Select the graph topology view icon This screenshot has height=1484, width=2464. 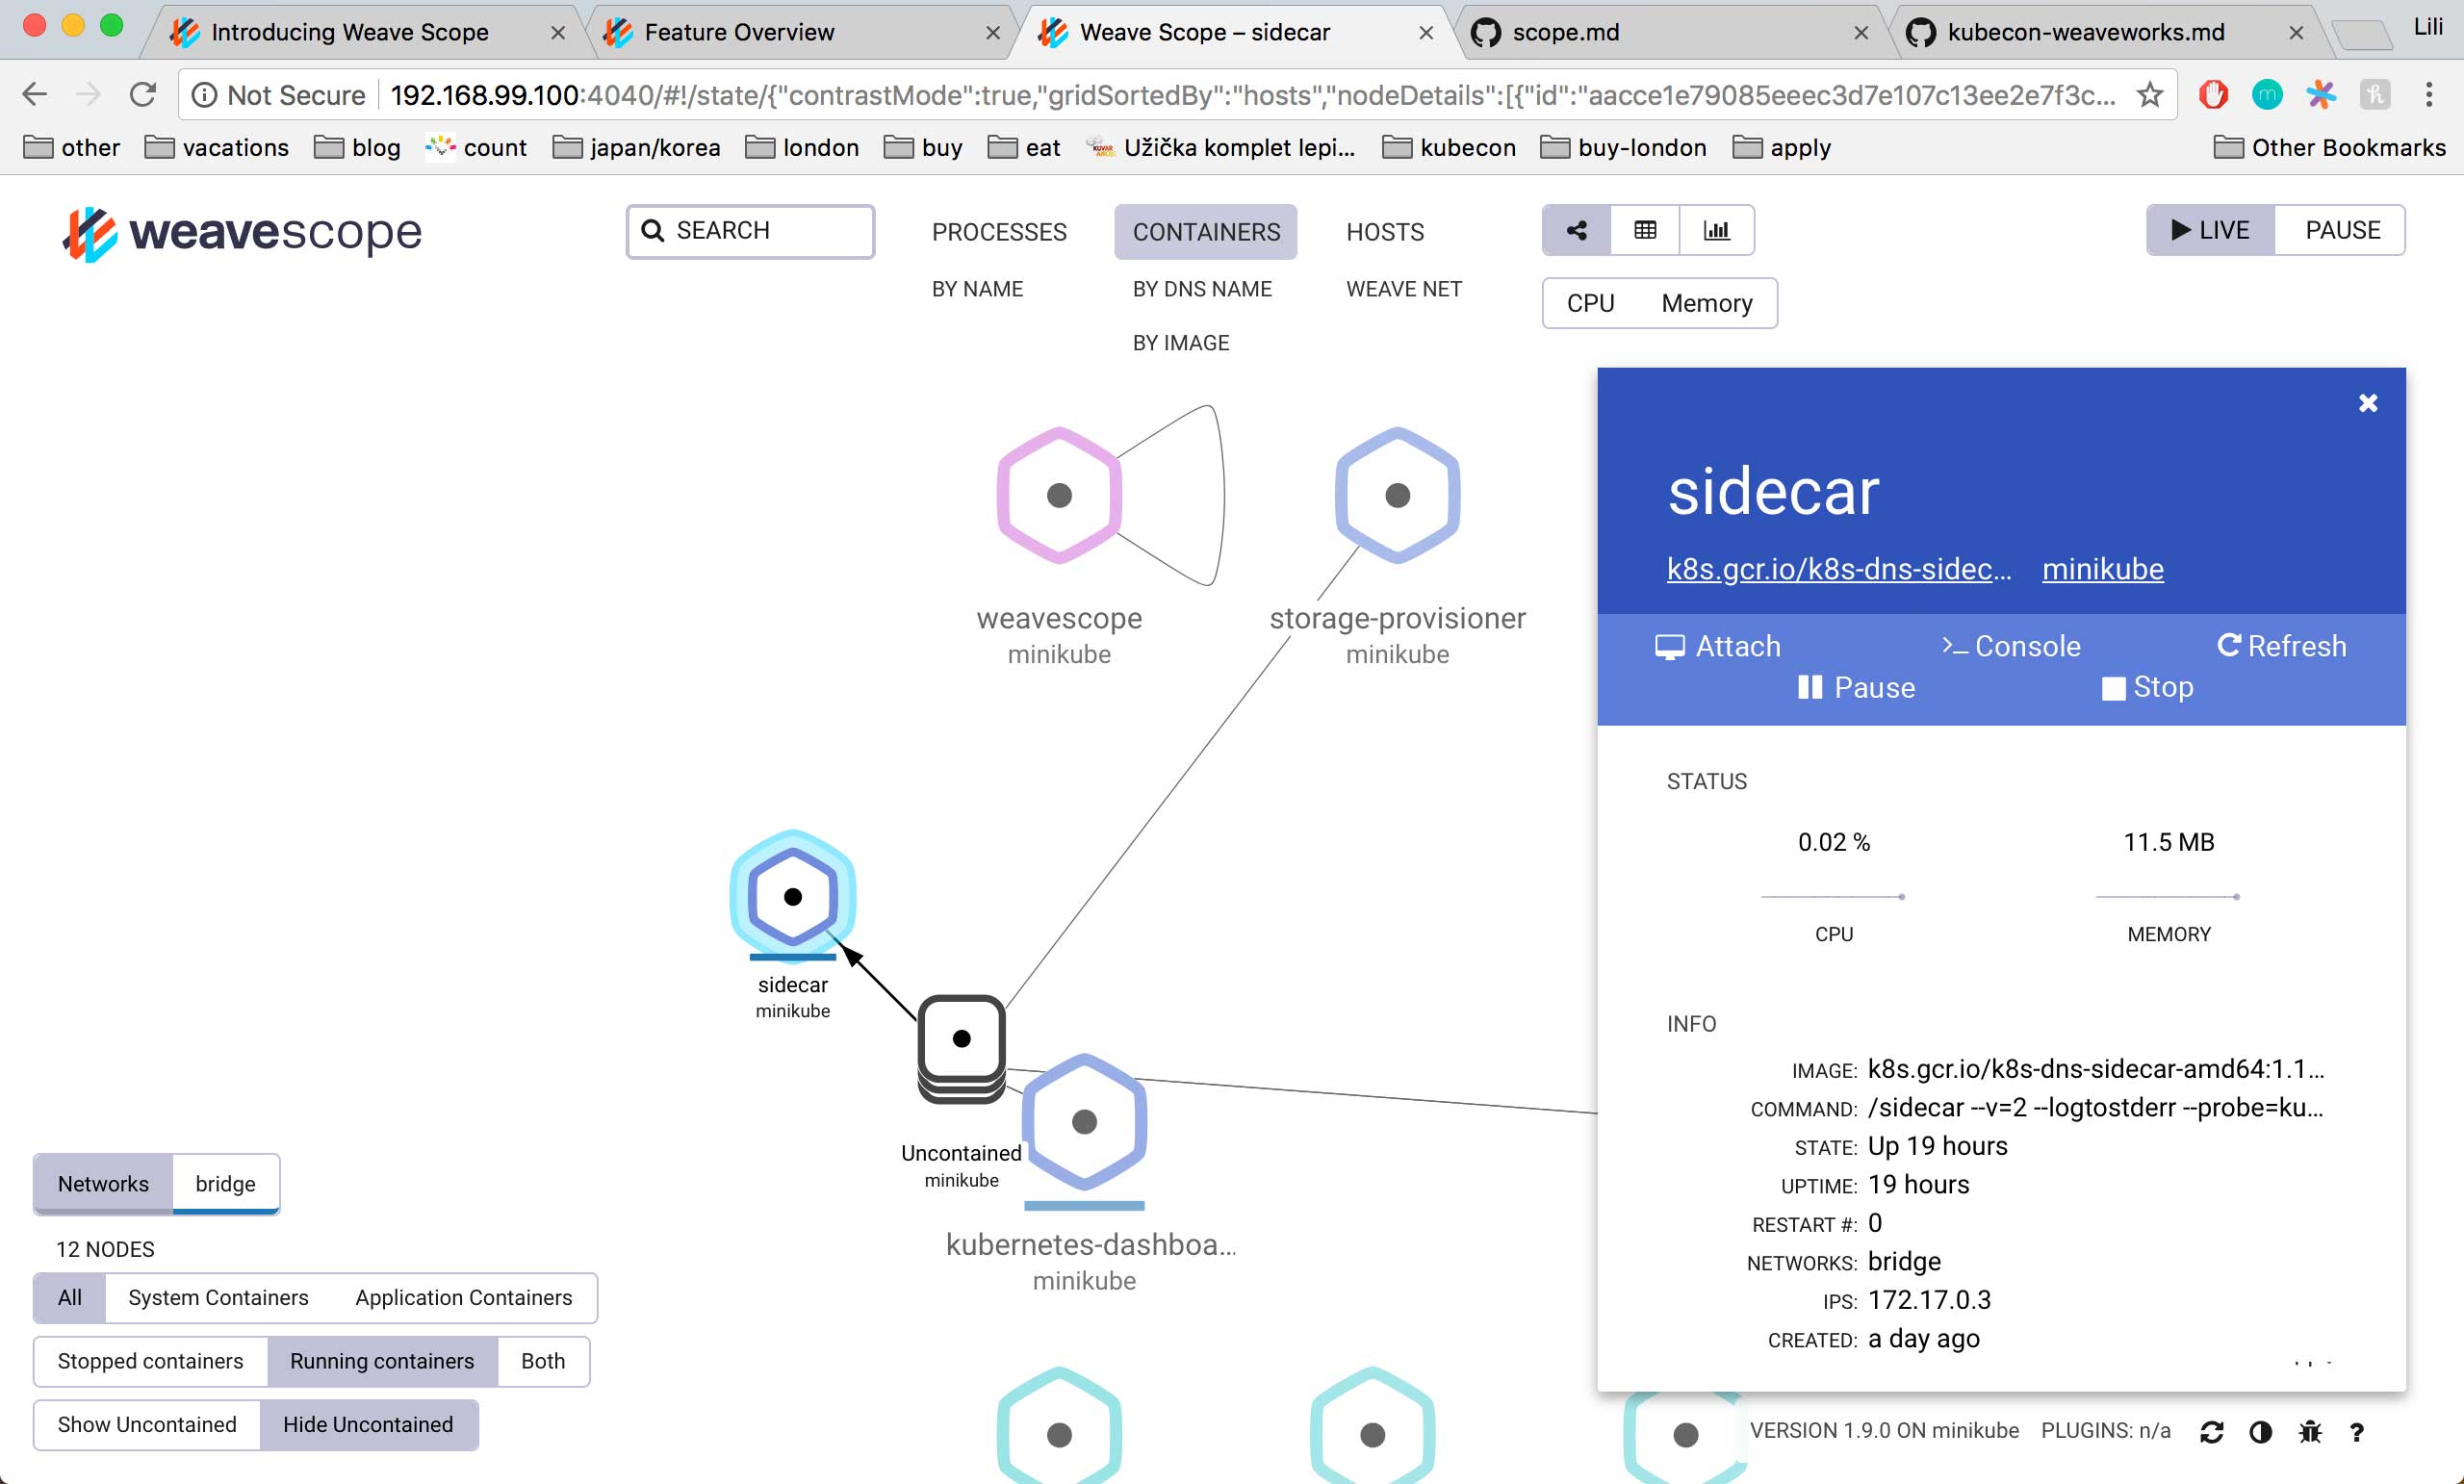(x=1575, y=230)
